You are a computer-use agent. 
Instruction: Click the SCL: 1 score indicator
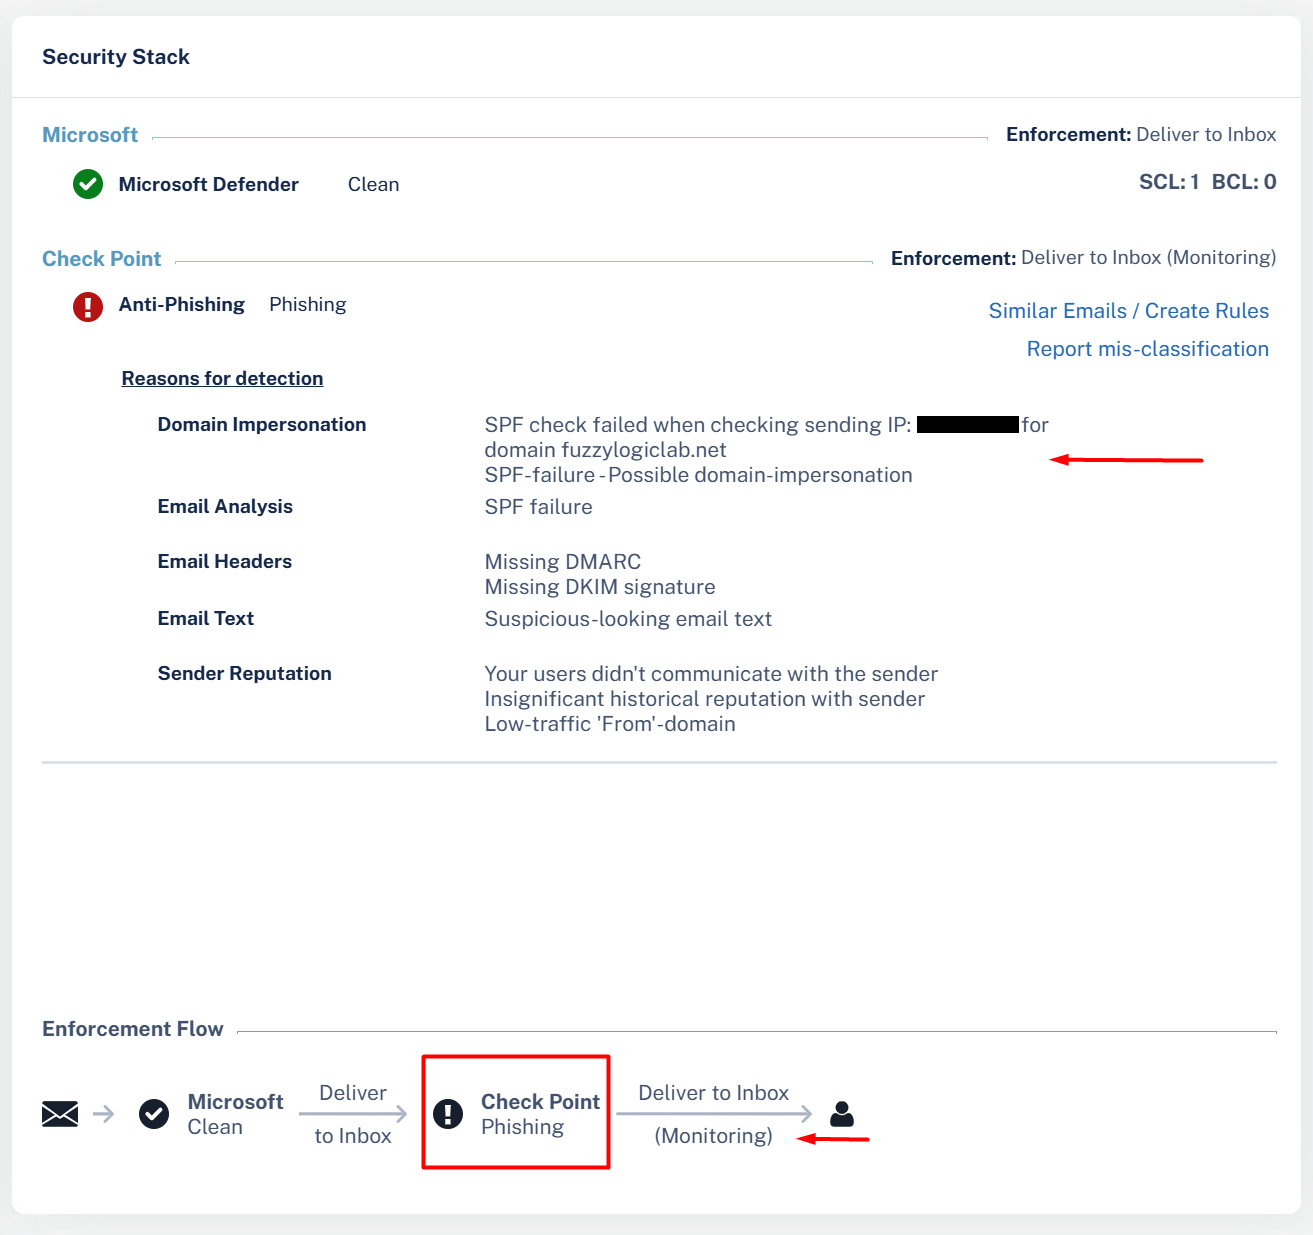click(1168, 181)
